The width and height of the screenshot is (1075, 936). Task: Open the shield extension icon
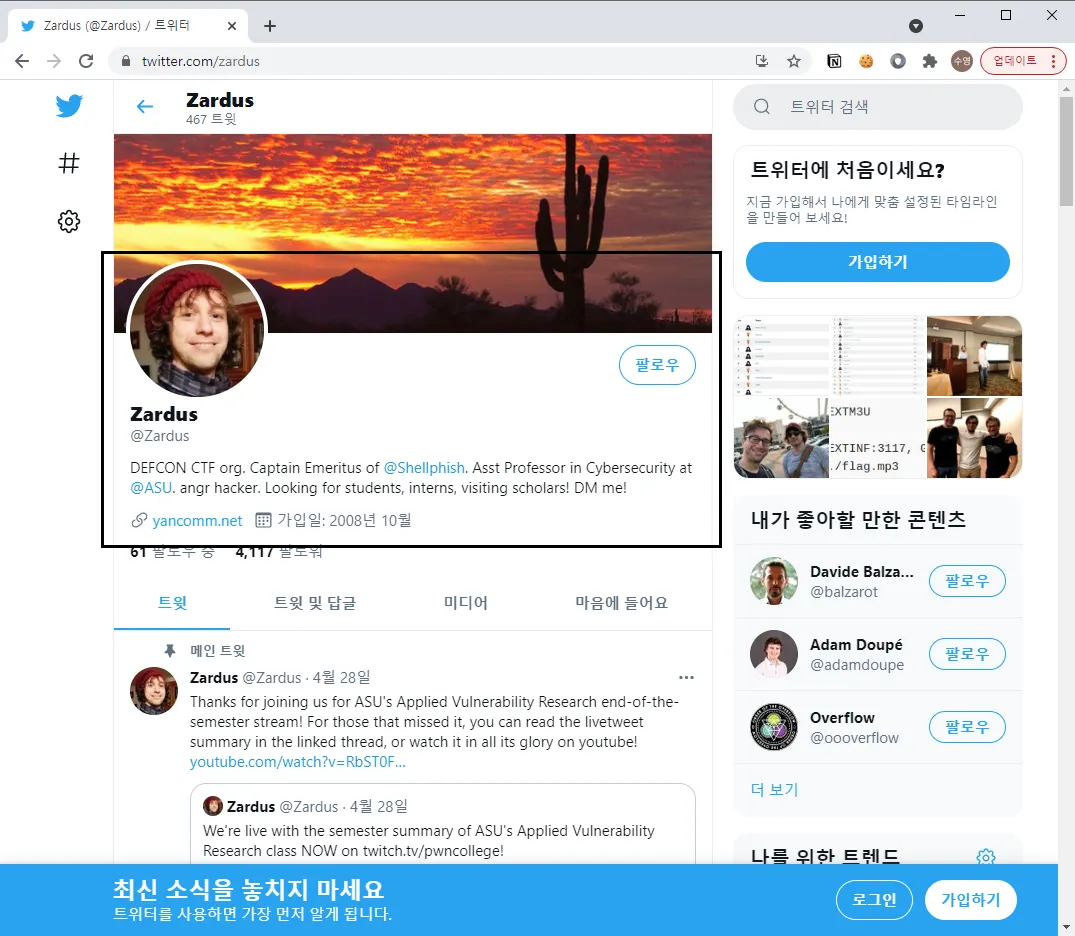pos(897,61)
